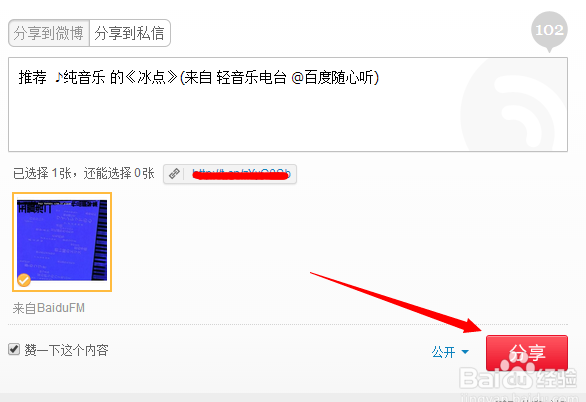This screenshot has width=586, height=402.
Task: Click the 赞一下这个内容 label text
Action: (67, 350)
